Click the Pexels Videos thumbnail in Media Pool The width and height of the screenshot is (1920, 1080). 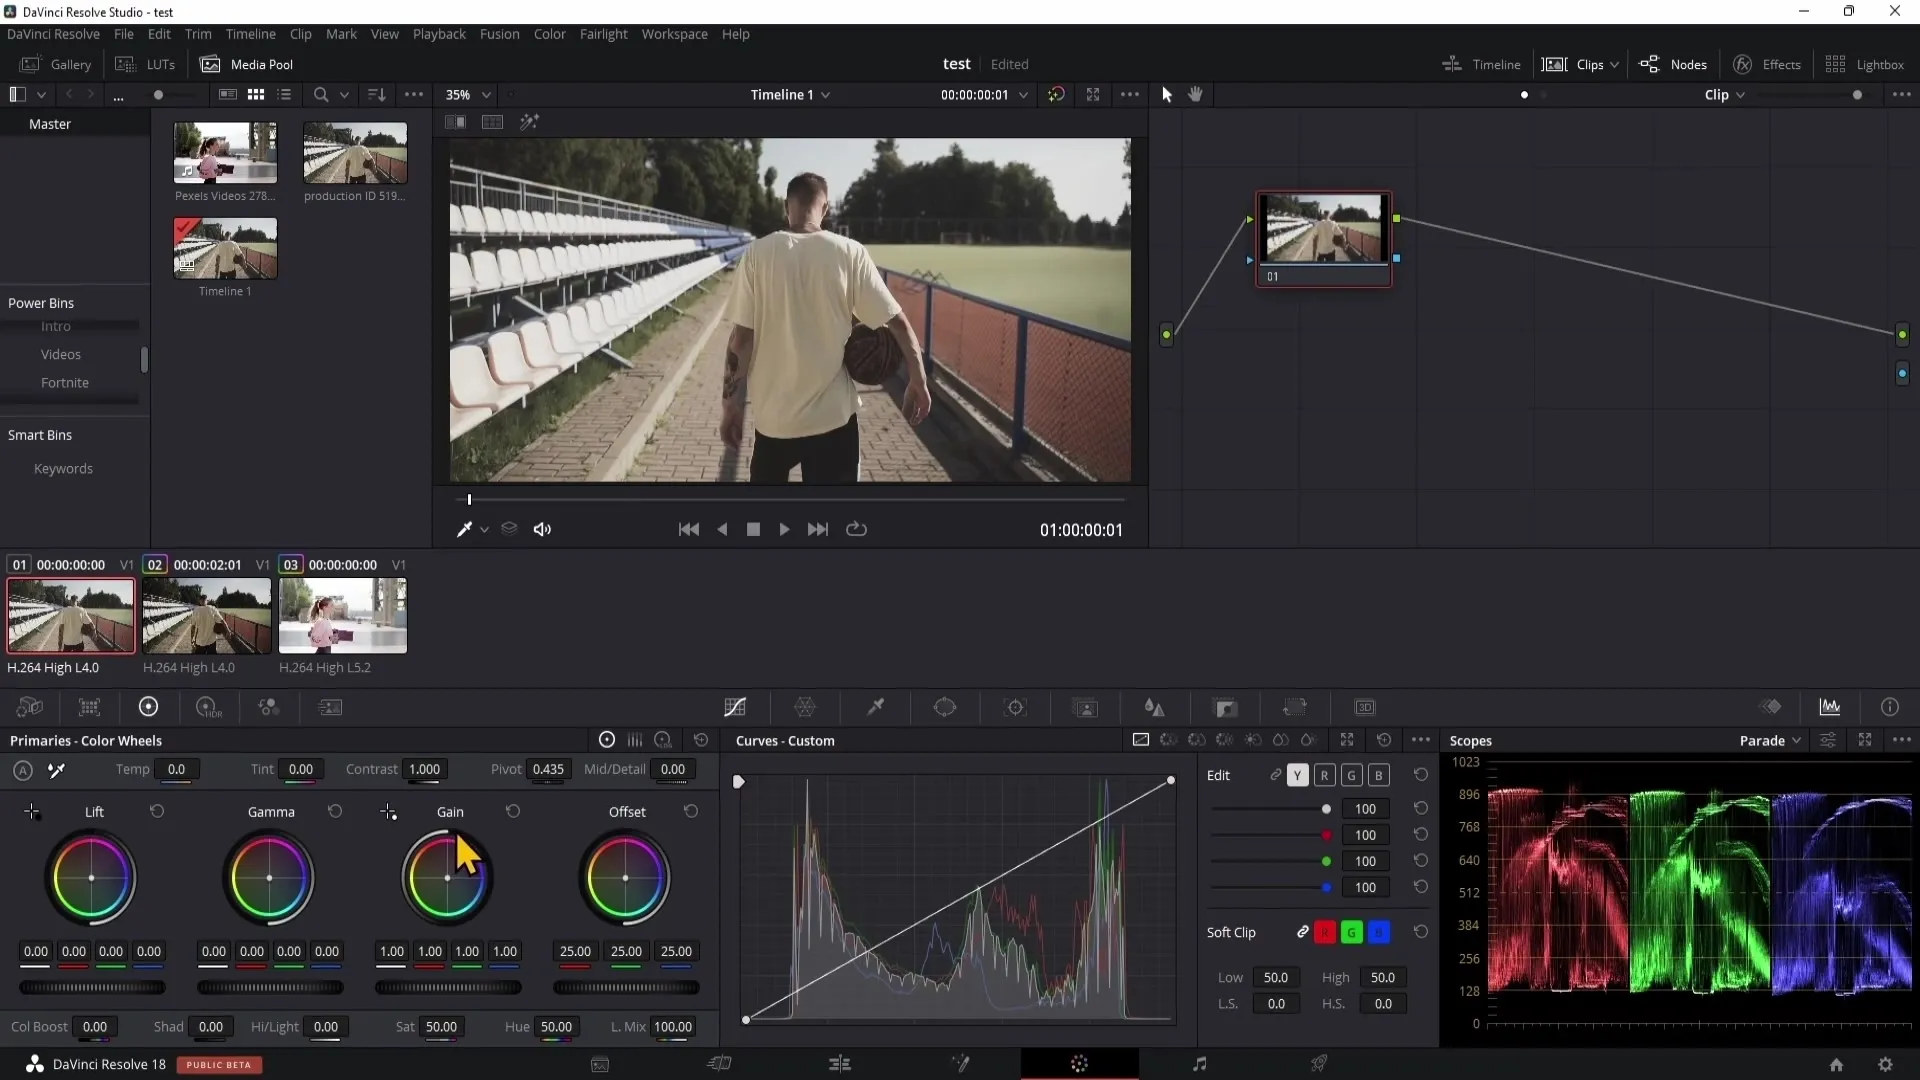[224, 152]
